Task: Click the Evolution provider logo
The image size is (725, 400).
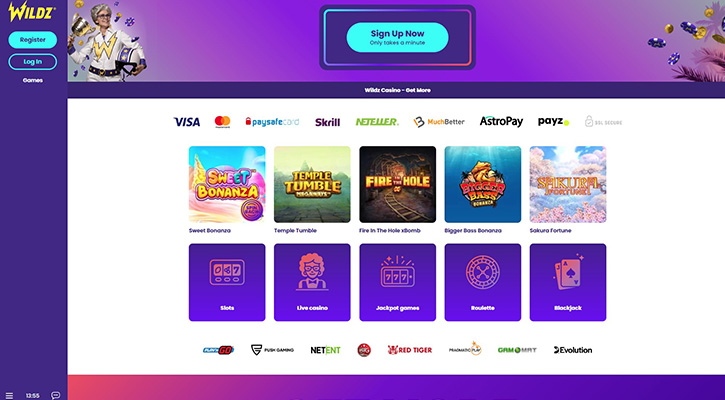Action: tap(573, 350)
